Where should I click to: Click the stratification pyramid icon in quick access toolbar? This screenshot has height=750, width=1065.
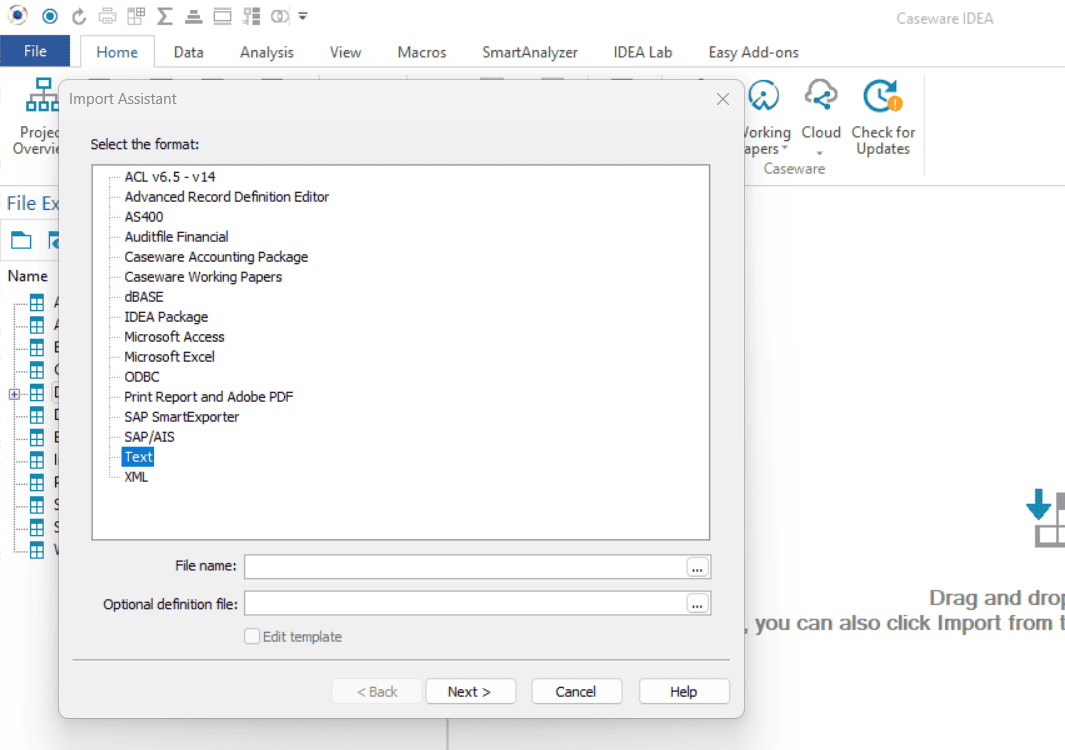click(194, 16)
